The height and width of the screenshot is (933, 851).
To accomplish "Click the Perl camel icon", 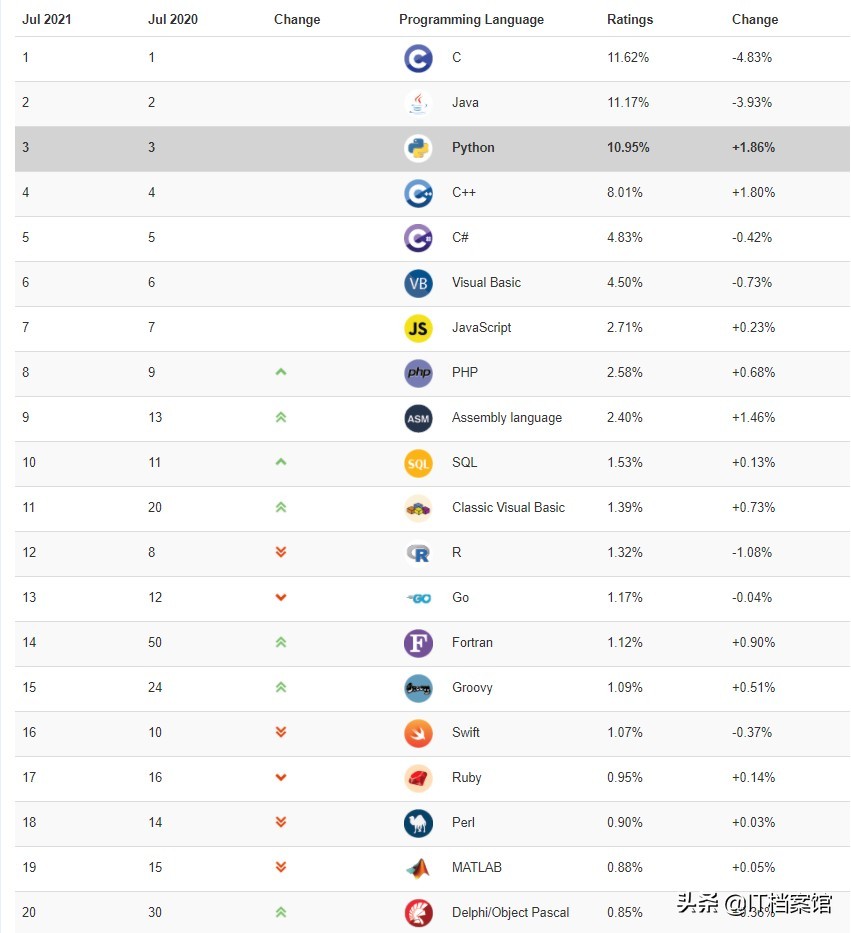I will pos(418,823).
